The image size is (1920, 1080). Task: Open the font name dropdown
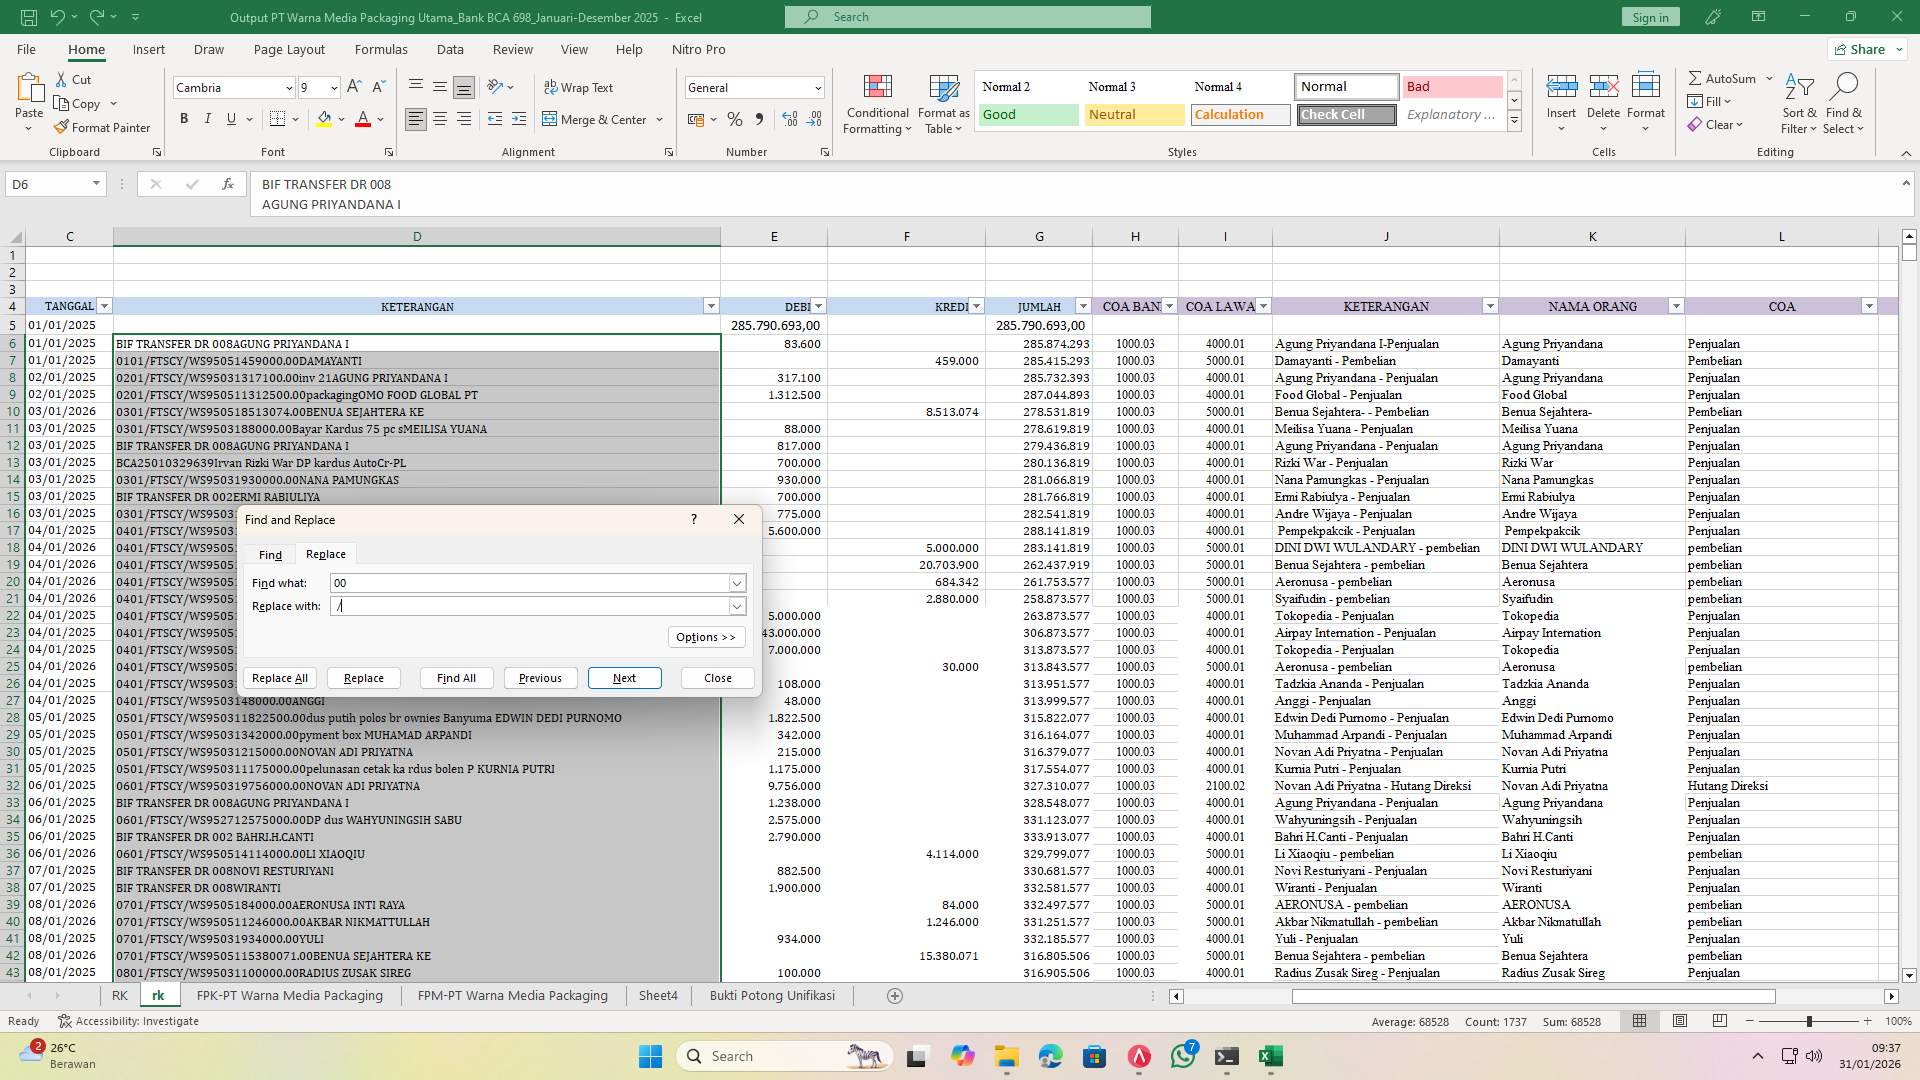tap(288, 88)
